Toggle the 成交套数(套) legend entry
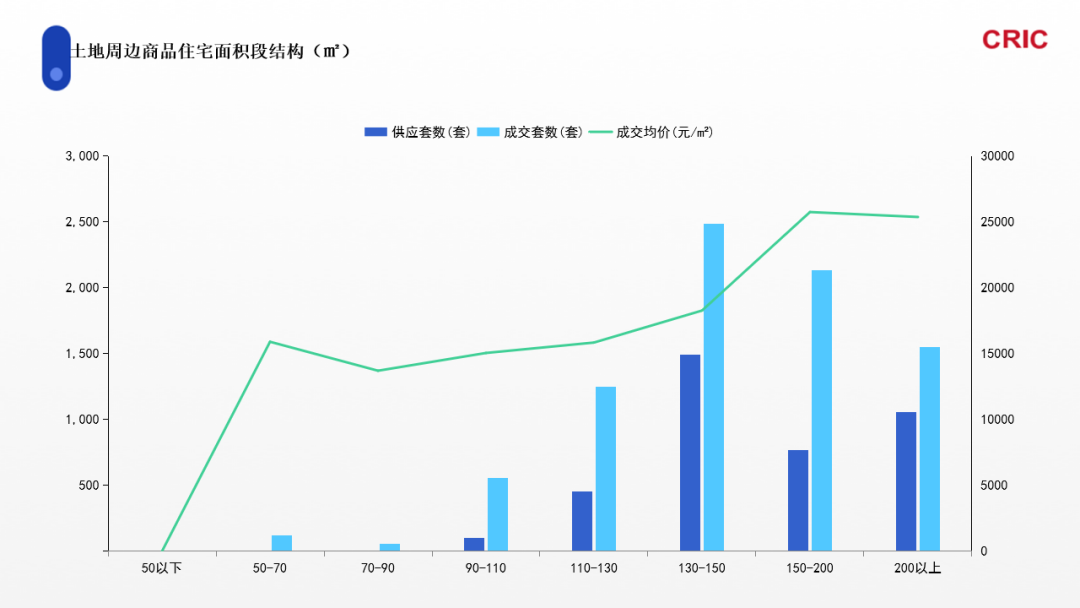Viewport: 1080px width, 608px height. pos(530,132)
